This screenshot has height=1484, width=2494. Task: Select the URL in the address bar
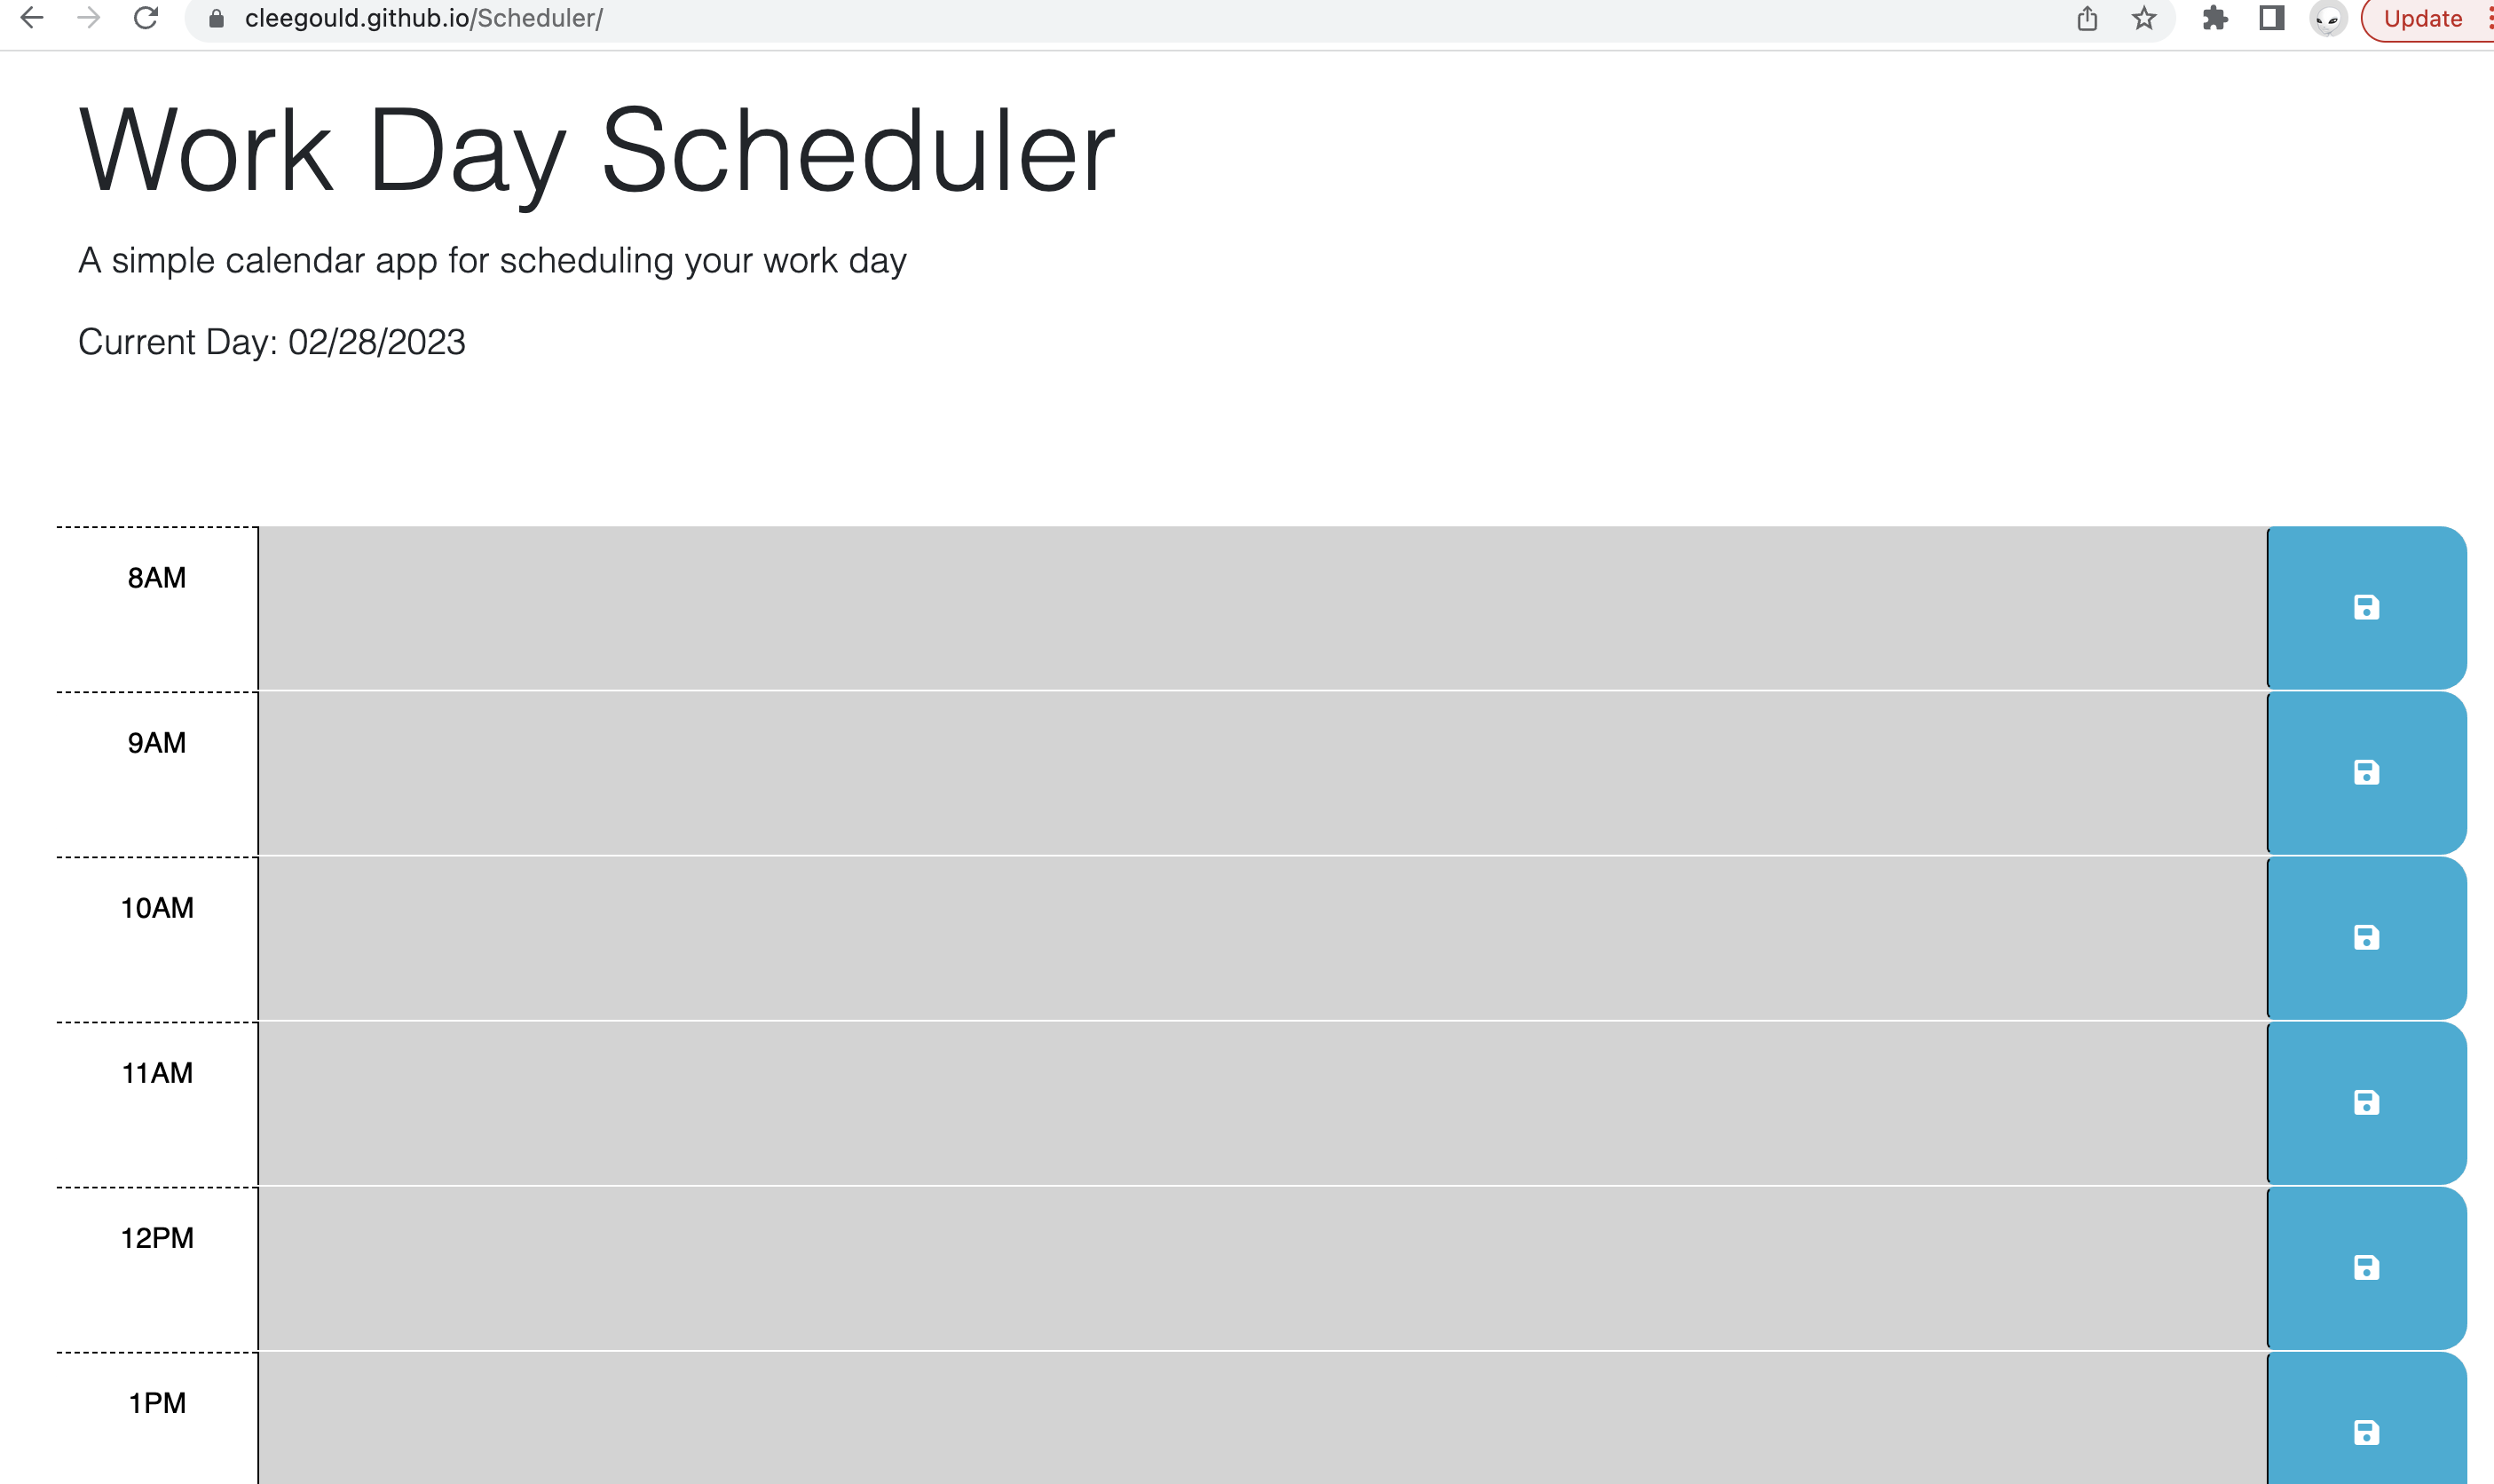coord(425,18)
